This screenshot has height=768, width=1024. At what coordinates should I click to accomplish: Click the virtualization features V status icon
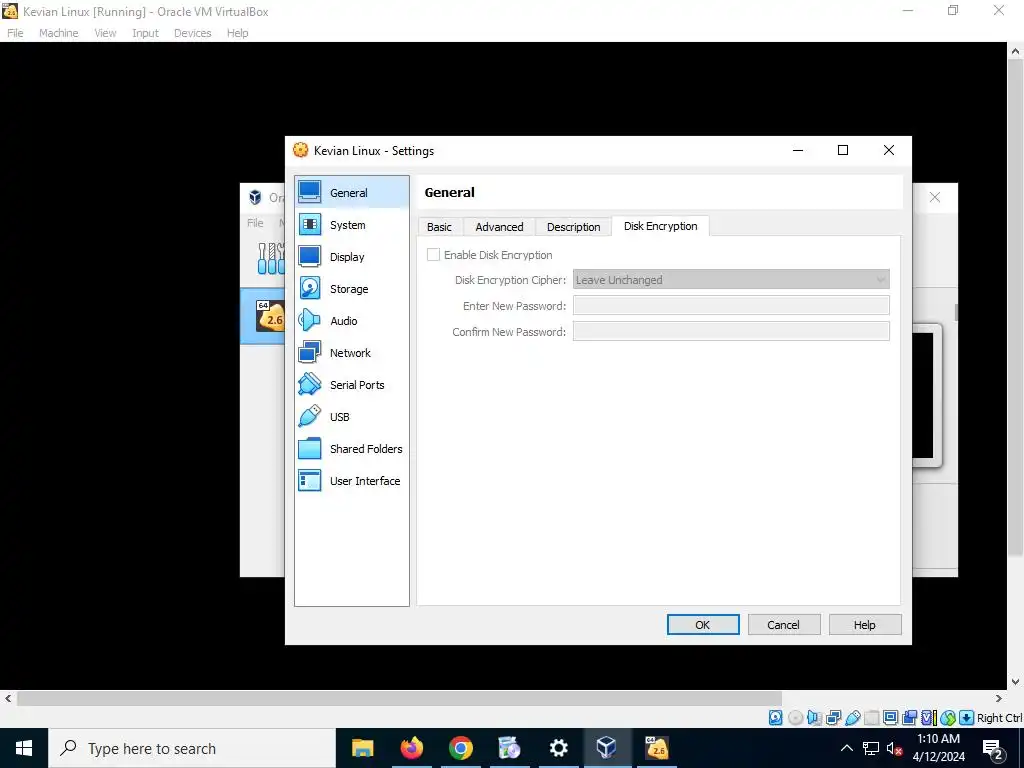click(929, 718)
